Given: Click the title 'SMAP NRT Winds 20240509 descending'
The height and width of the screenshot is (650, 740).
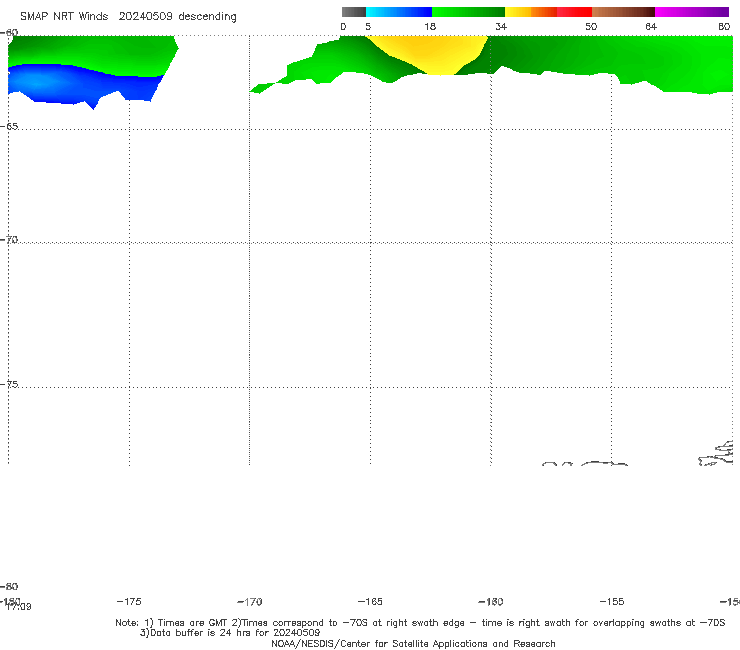Looking at the screenshot, I should click(128, 17).
